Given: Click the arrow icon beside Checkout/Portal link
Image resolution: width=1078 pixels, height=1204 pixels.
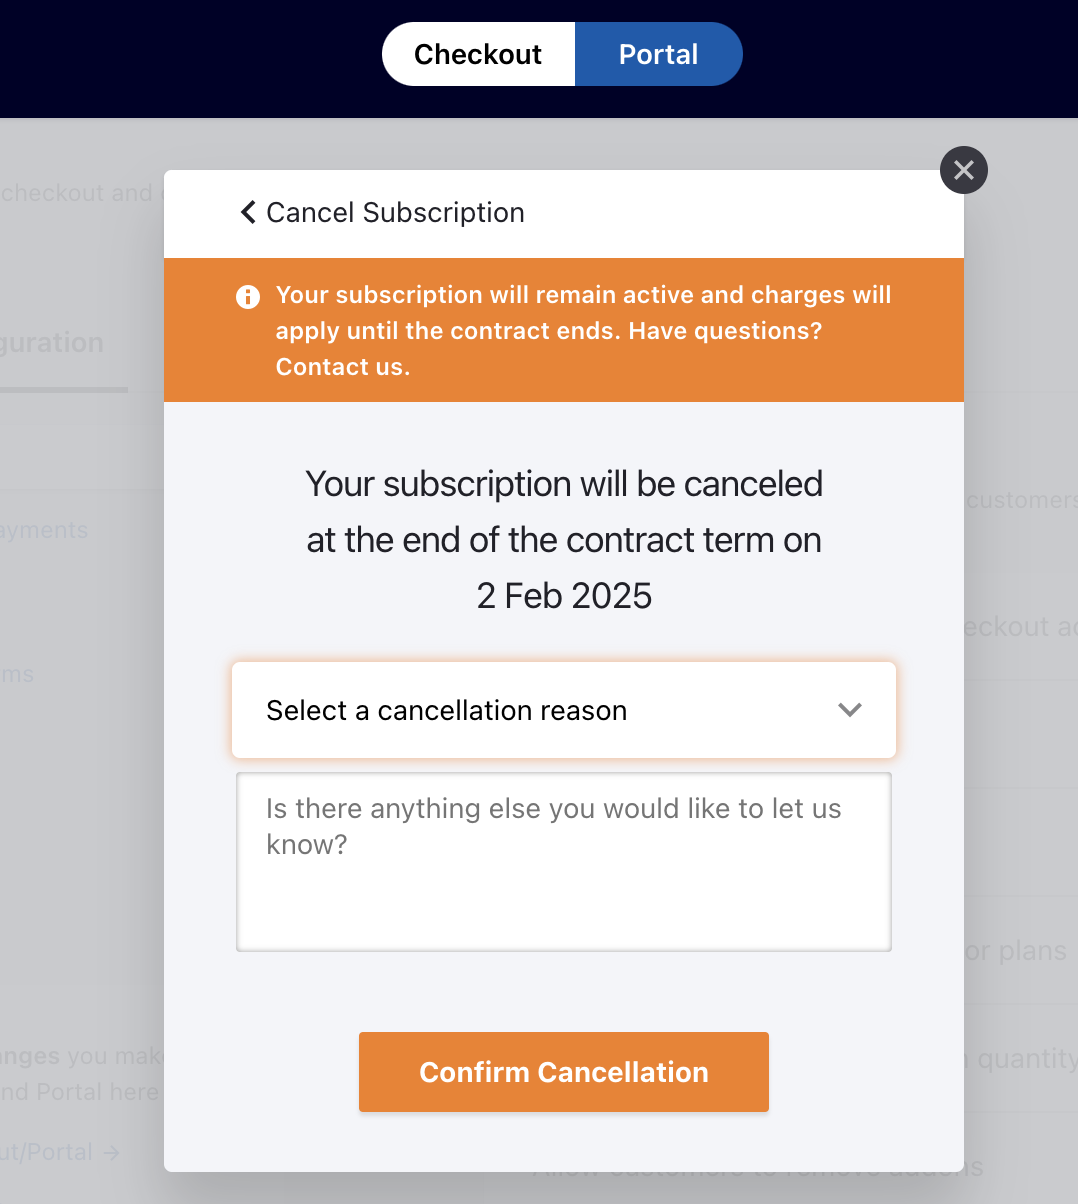Looking at the screenshot, I should (x=111, y=1152).
